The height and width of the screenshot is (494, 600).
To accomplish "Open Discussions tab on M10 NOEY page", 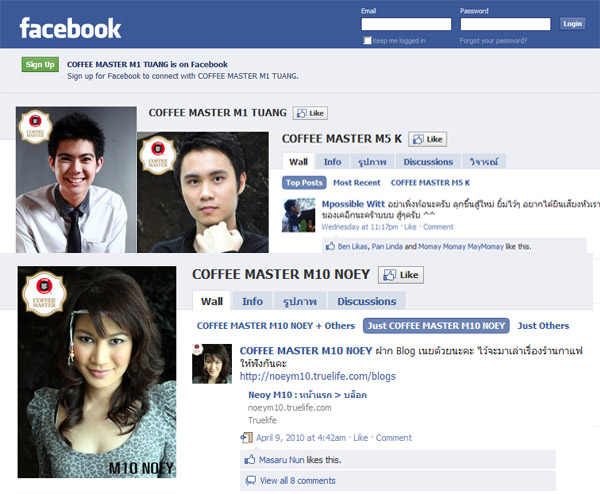I will pos(367,302).
